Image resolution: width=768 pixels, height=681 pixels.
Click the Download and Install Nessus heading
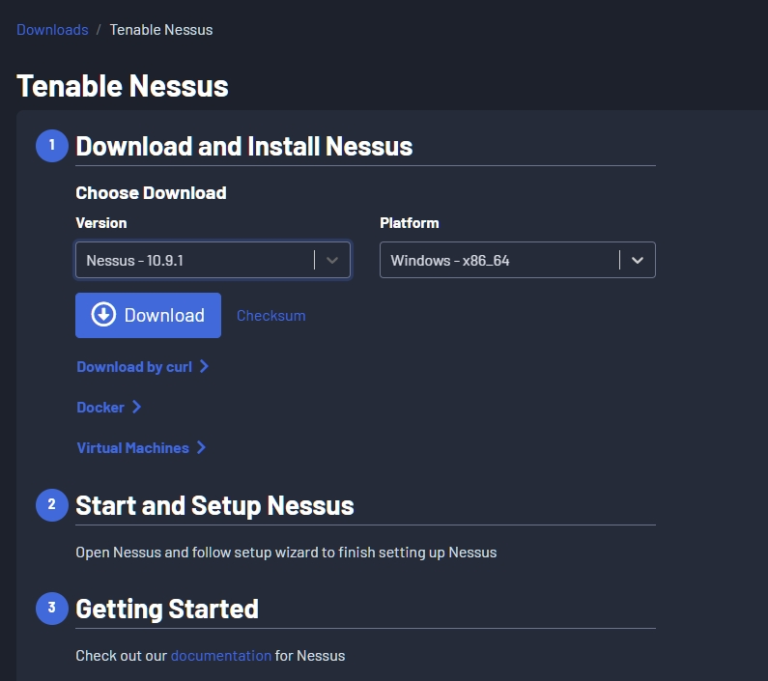click(x=244, y=146)
